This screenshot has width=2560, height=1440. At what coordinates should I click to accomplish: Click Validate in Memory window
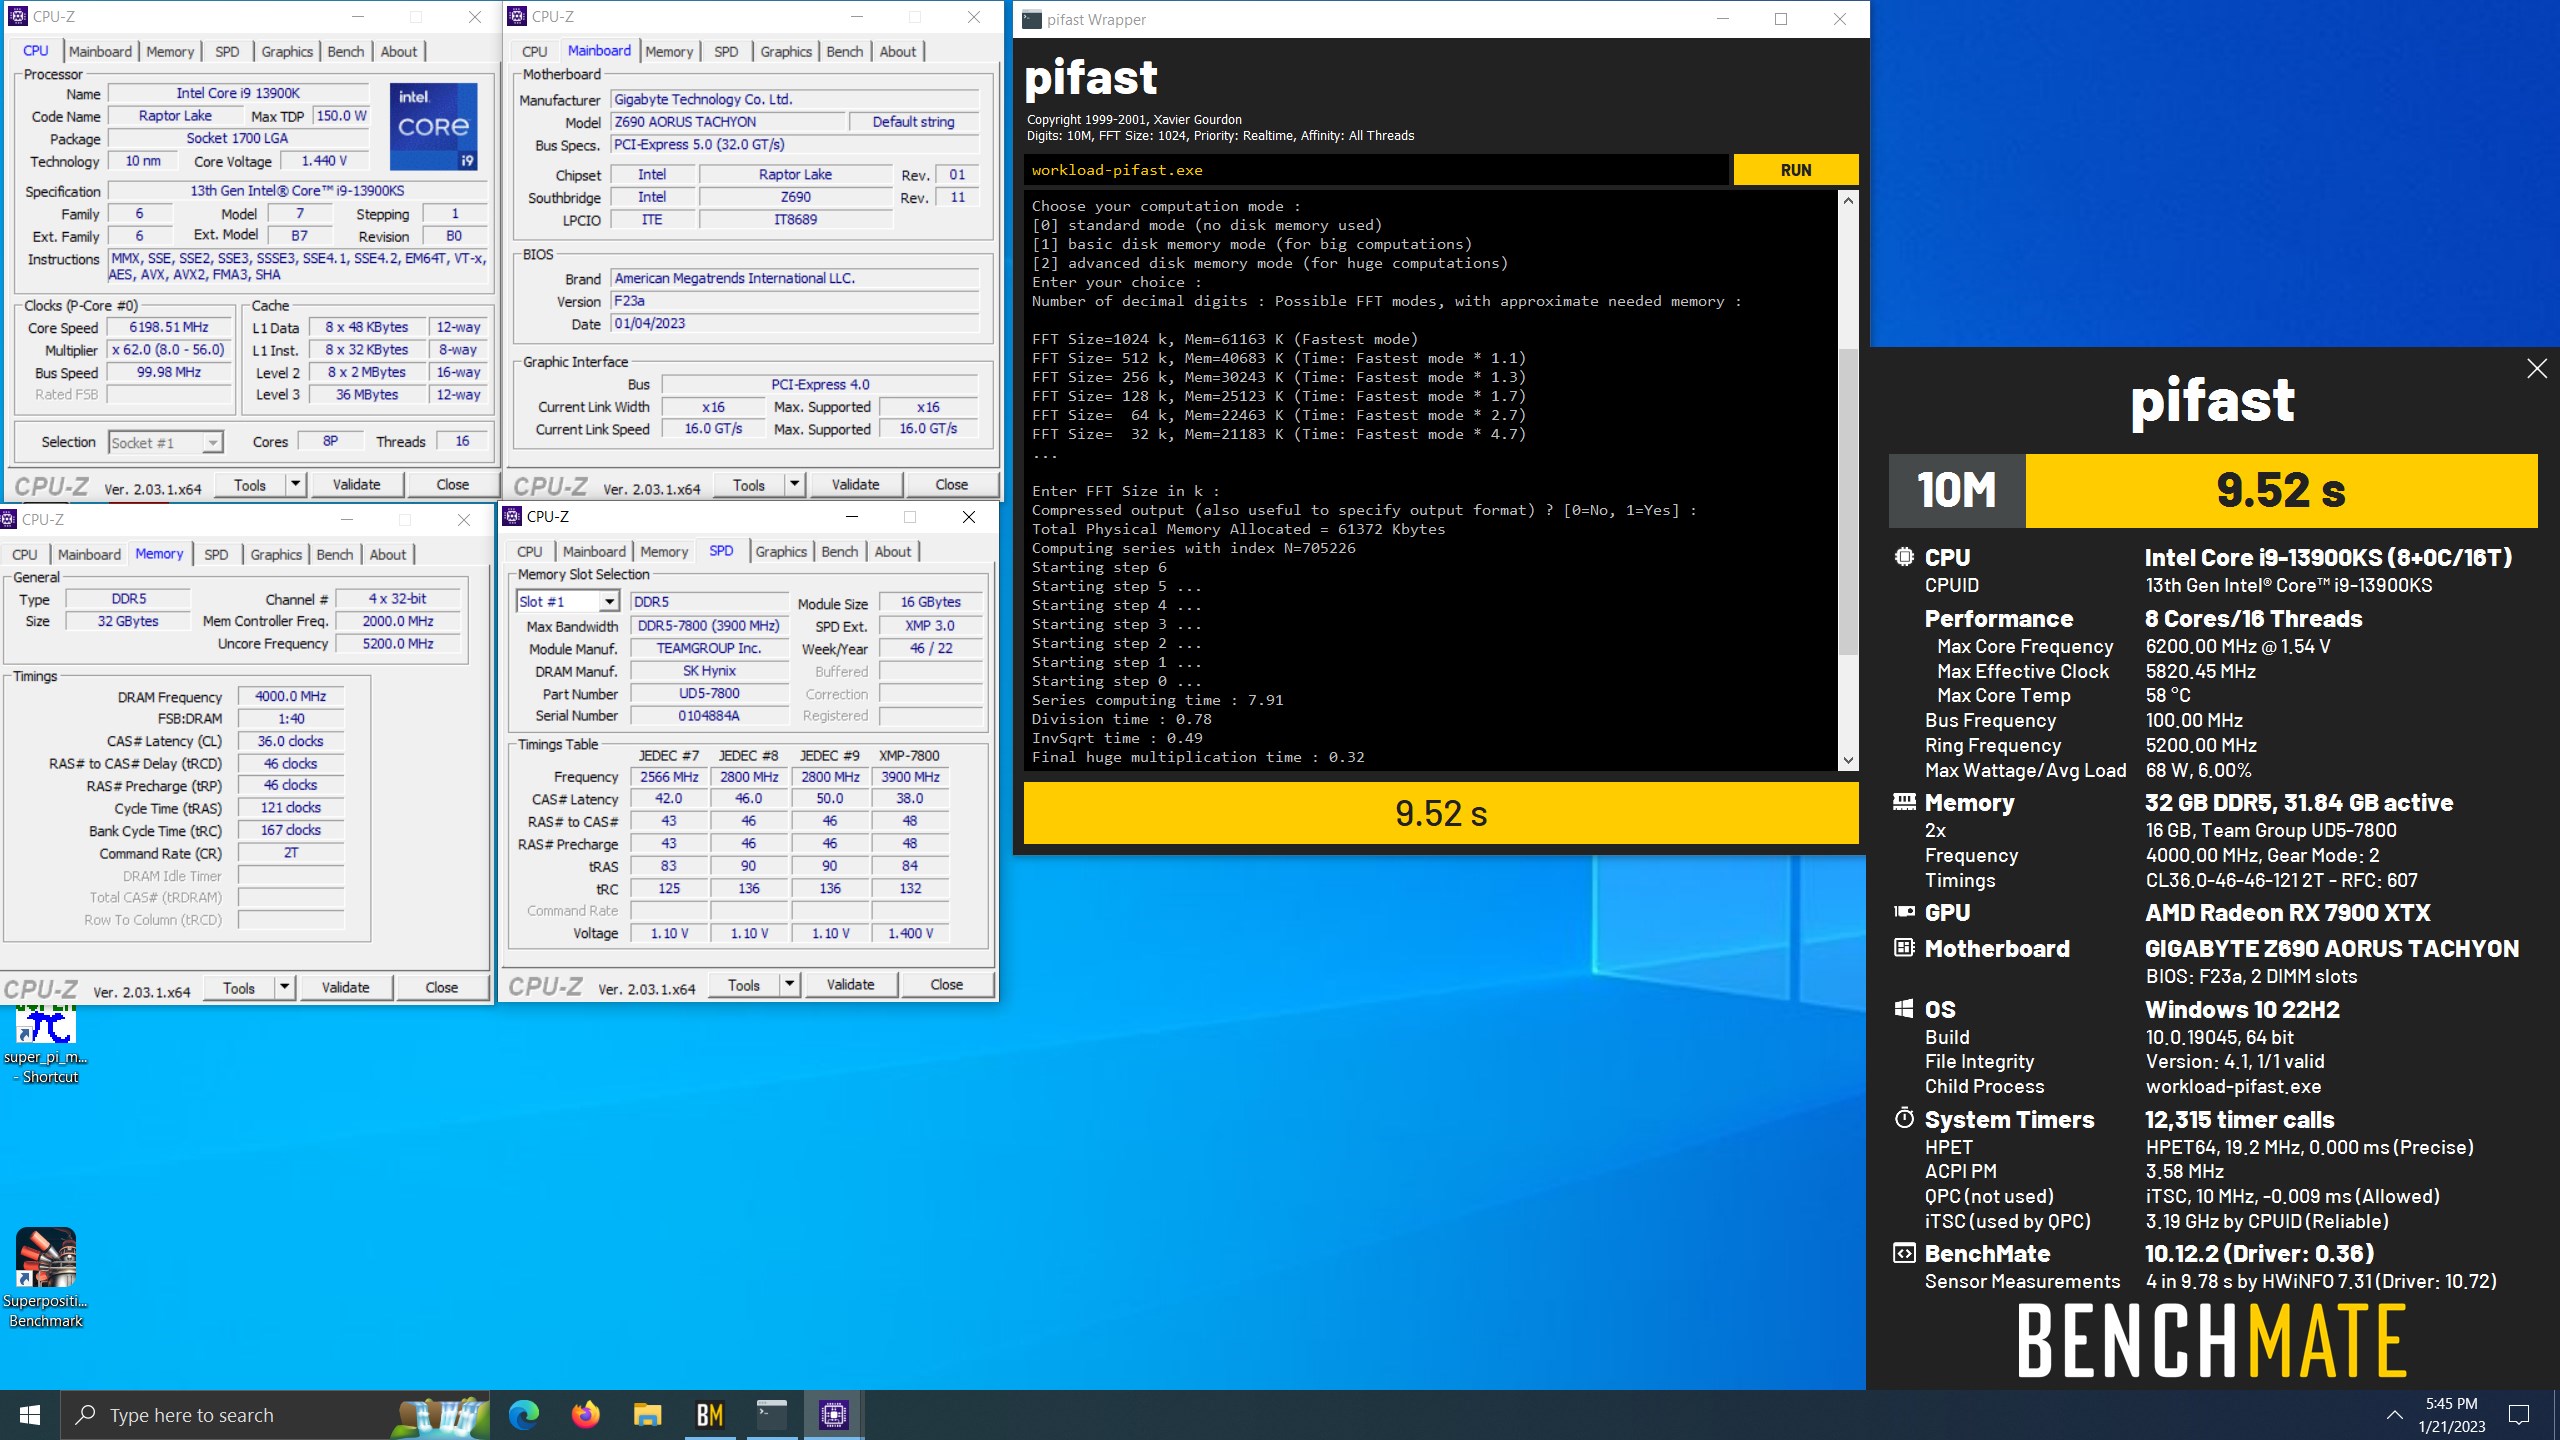click(x=345, y=987)
